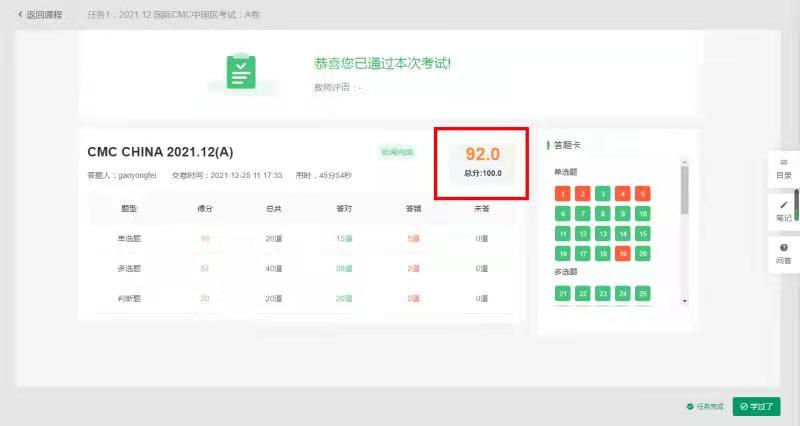This screenshot has height=426, width=800.
Task: View question 20 in answer card
Action: [x=643, y=254]
